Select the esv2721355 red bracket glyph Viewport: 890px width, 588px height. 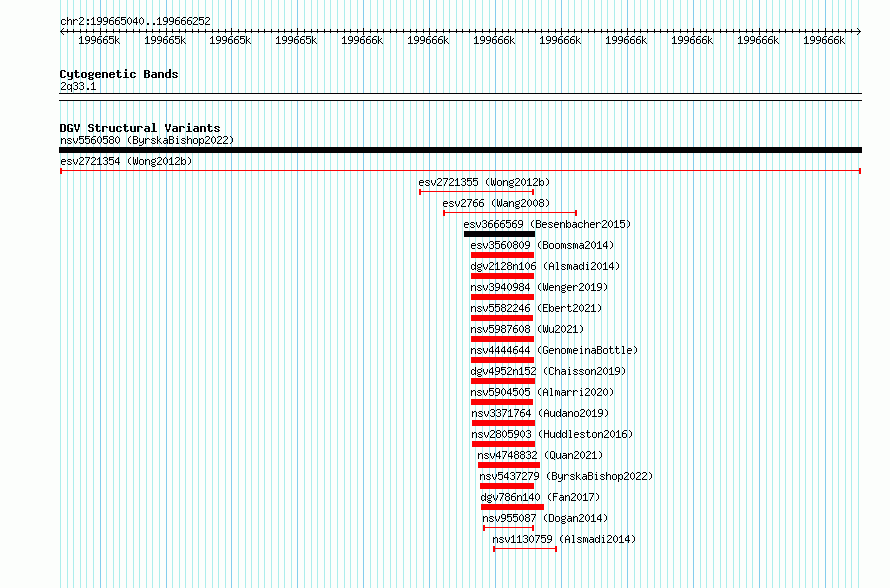click(x=477, y=192)
